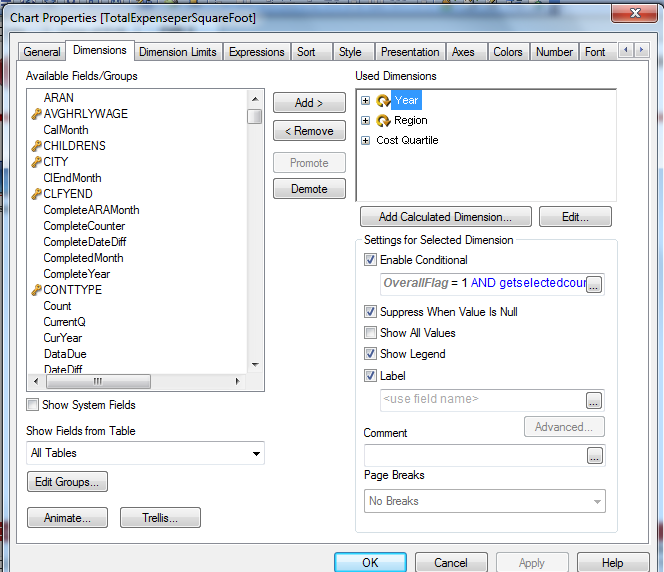This screenshot has height=572, width=664.
Task: Click the Demote button
Action: click(x=309, y=189)
